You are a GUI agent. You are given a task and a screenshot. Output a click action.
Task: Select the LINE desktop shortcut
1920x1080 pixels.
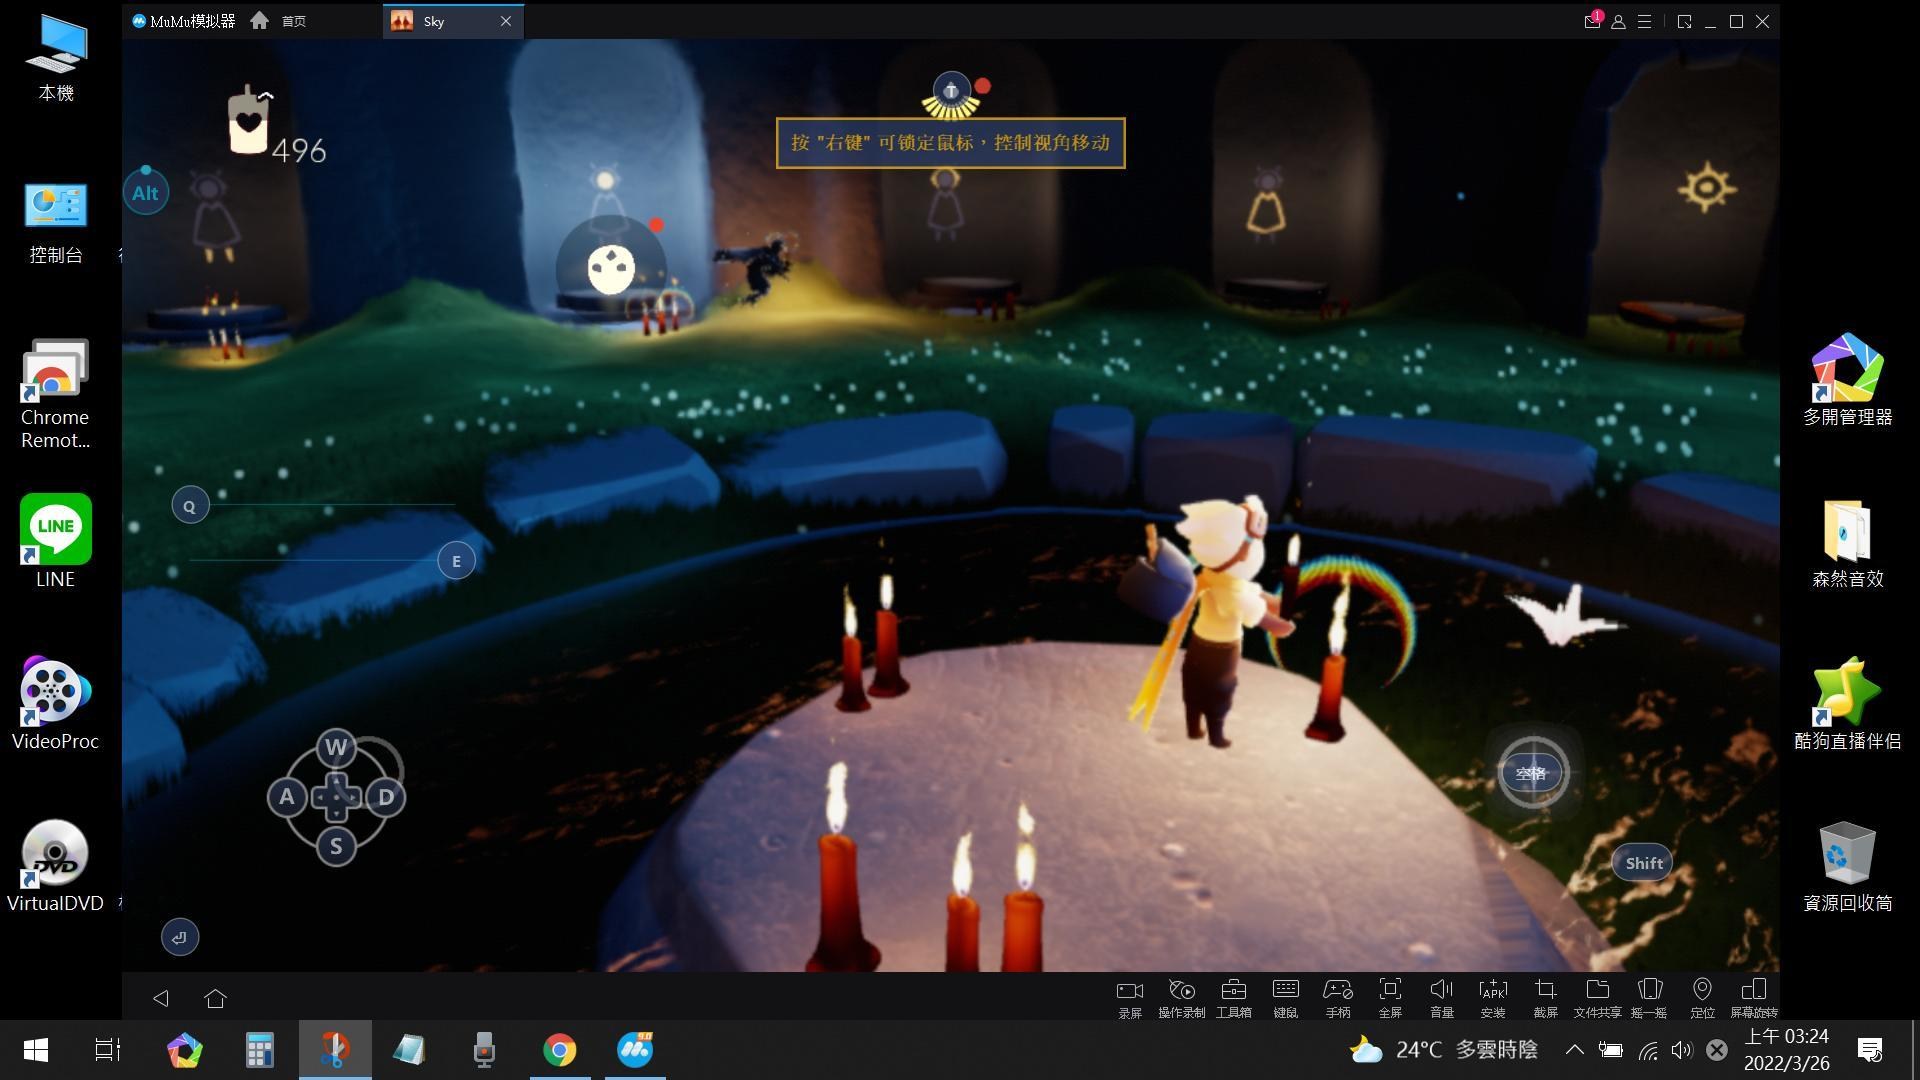56,541
